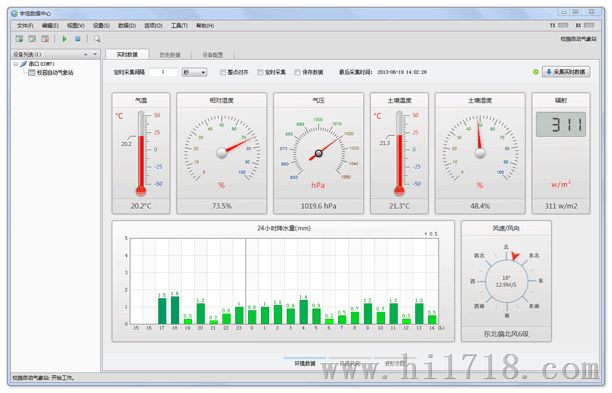The image size is (612, 393).
Task: Click the up arrow in device list header
Action: pyautogui.click(x=86, y=54)
